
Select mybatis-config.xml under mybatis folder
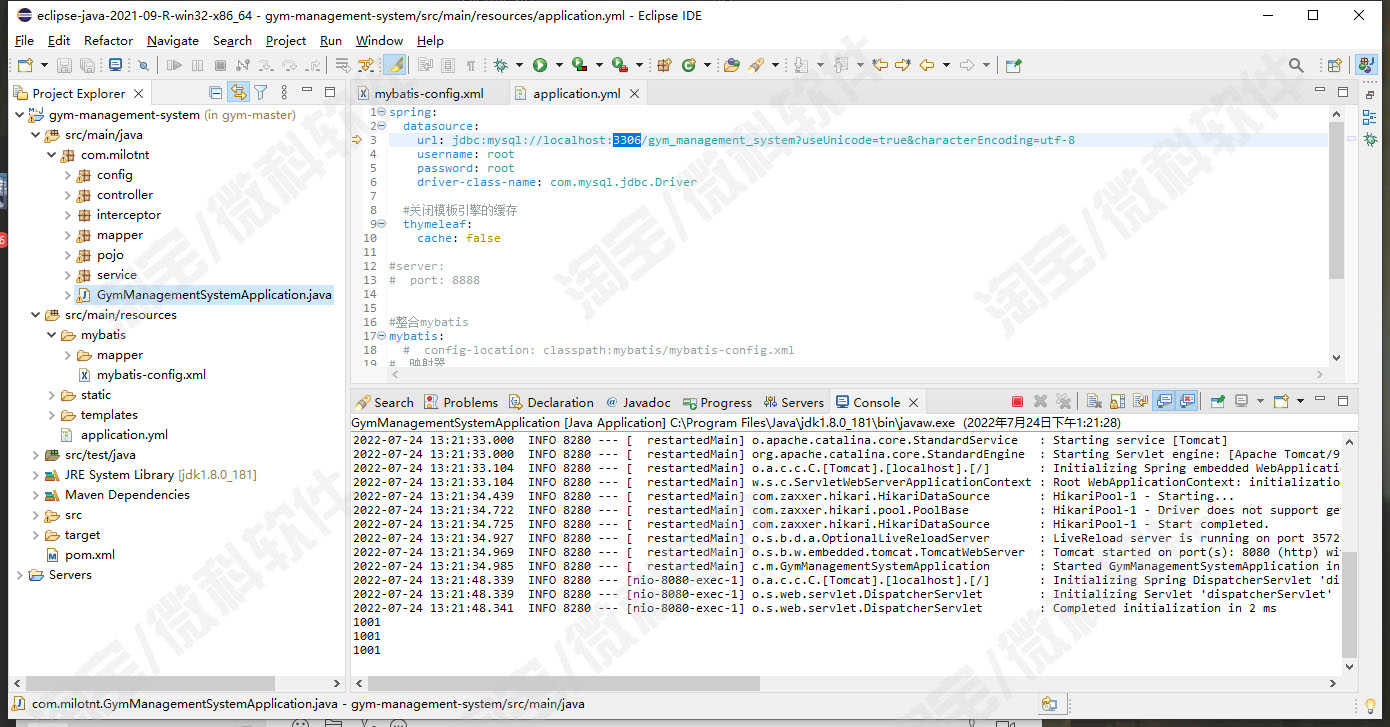click(x=151, y=375)
